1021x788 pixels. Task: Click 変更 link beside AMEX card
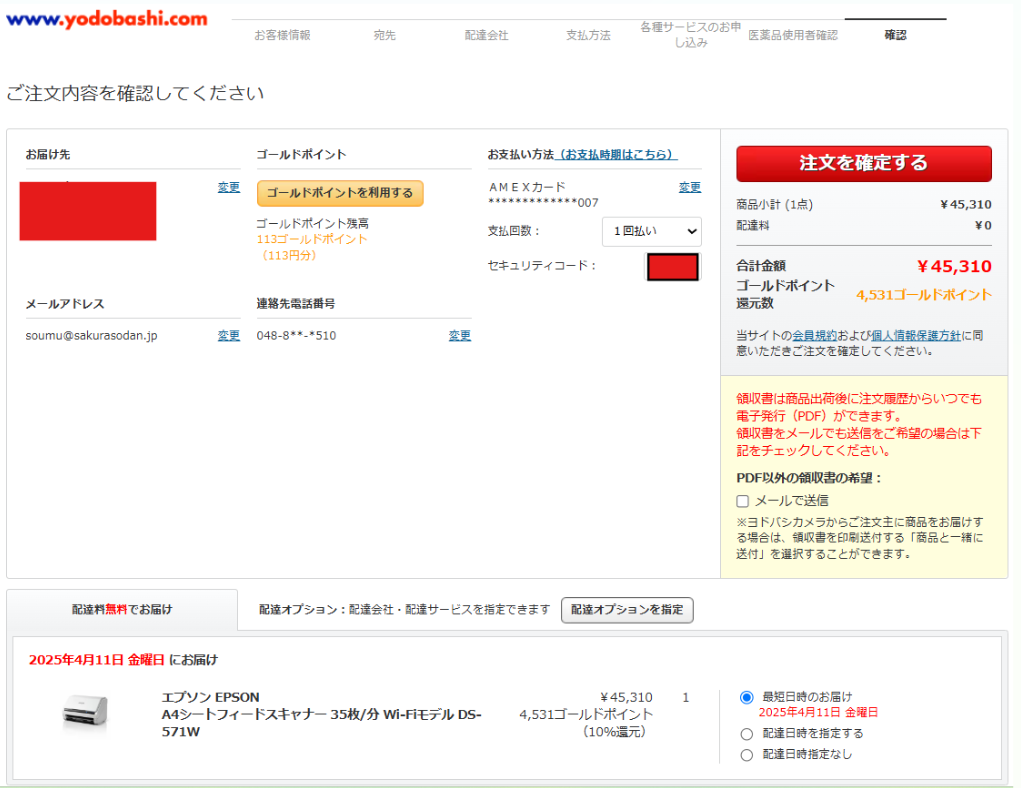[x=690, y=187]
